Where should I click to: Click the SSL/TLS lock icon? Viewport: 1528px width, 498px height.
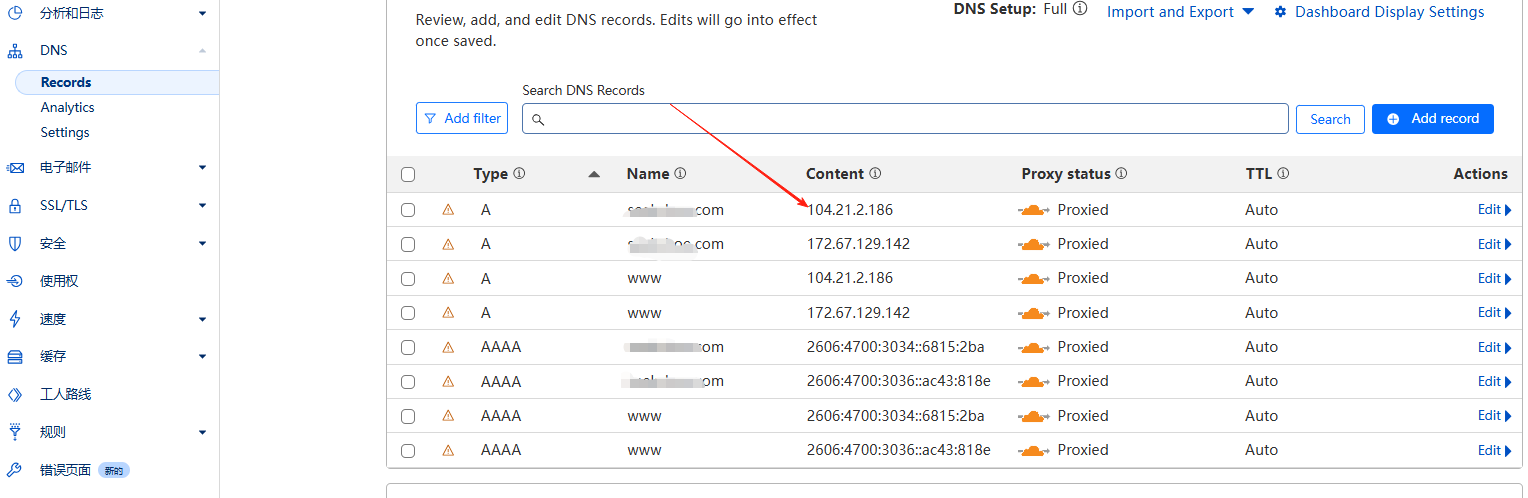[x=15, y=206]
